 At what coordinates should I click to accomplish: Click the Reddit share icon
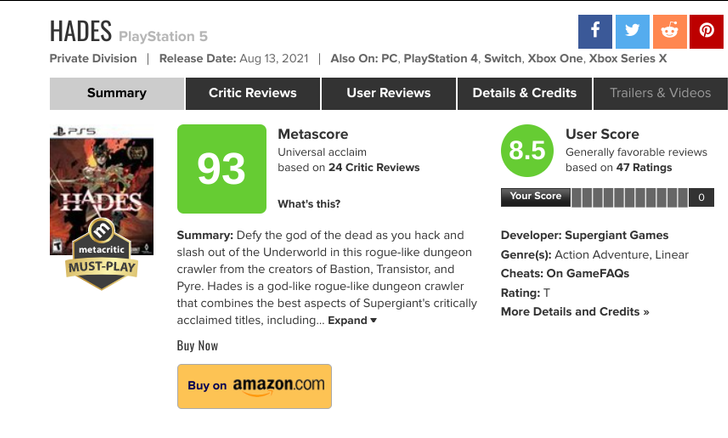click(669, 31)
